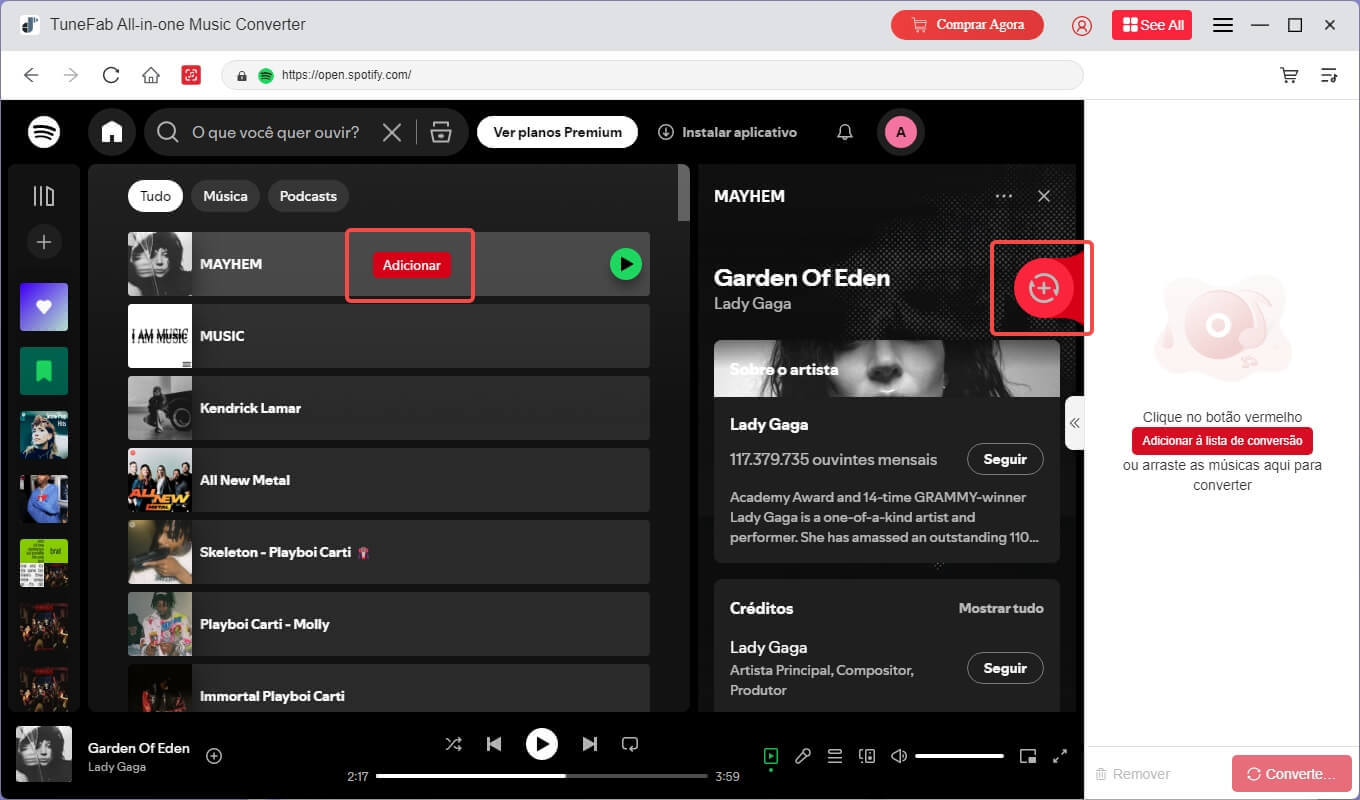Screen dimensions: 1360x800
Task: Open Immortal Playboi Carti row
Action: click(389, 688)
